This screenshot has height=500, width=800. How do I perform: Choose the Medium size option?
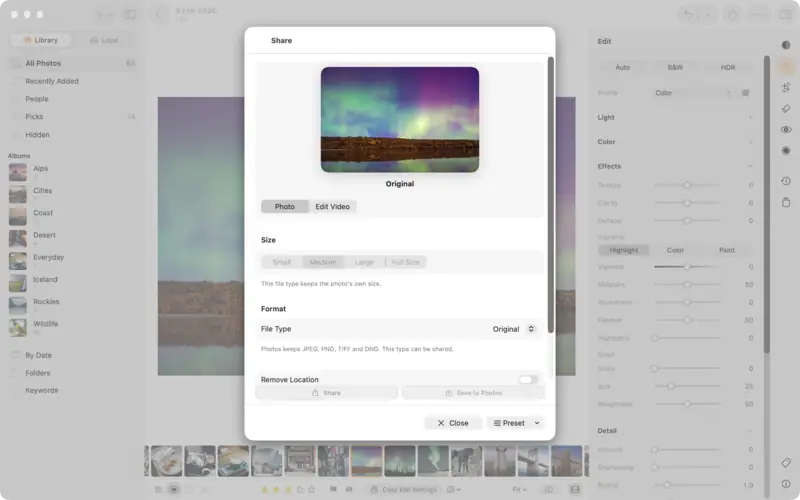pos(323,262)
